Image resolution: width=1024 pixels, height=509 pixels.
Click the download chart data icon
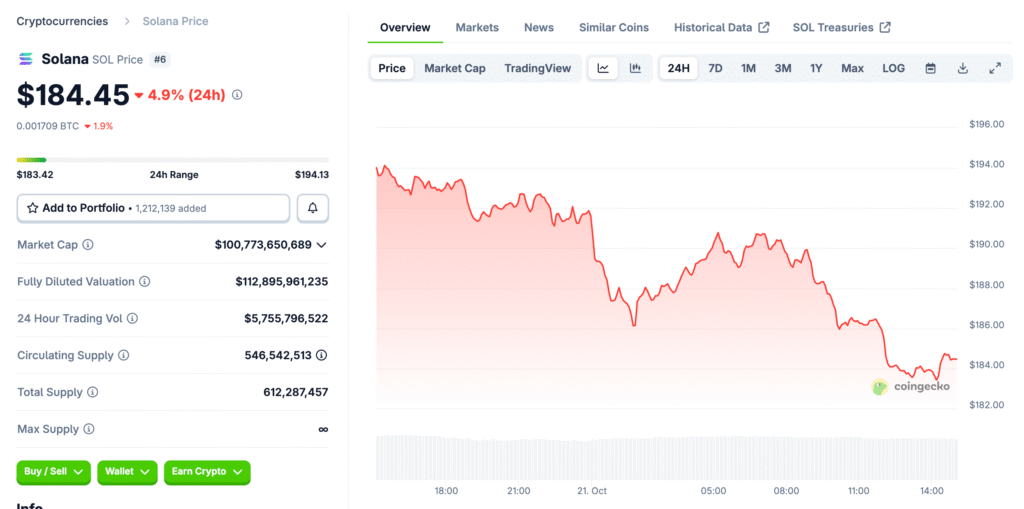[x=963, y=68]
